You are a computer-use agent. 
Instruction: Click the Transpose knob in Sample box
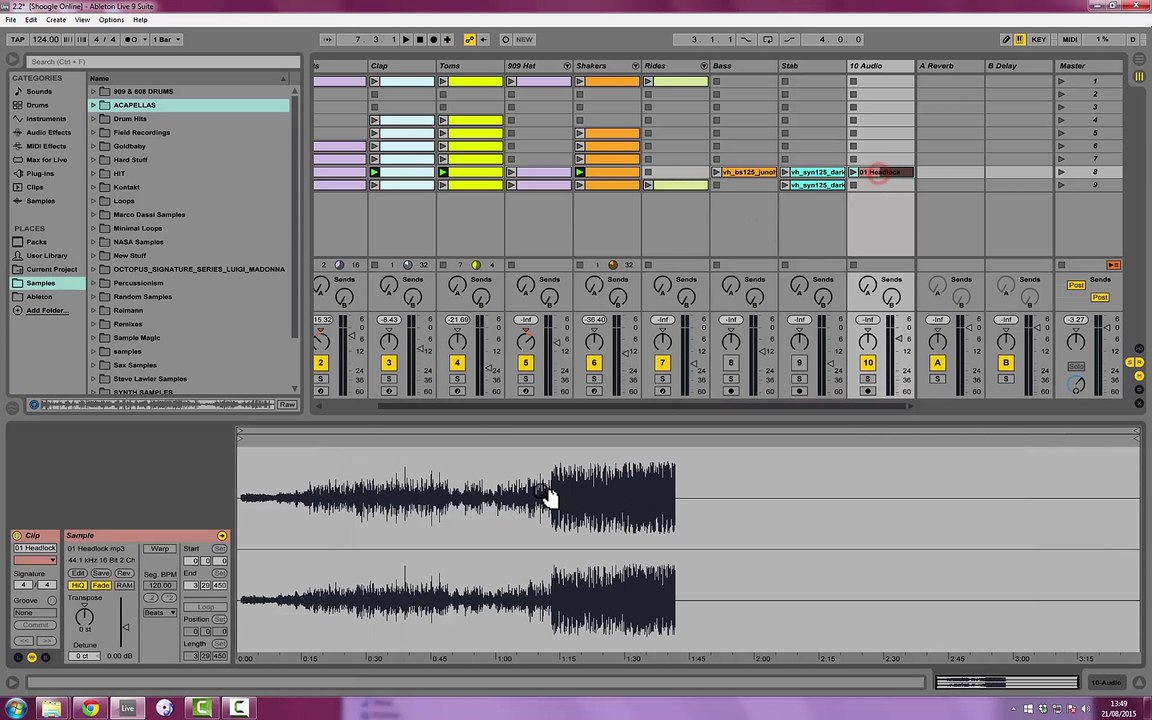coord(84,616)
